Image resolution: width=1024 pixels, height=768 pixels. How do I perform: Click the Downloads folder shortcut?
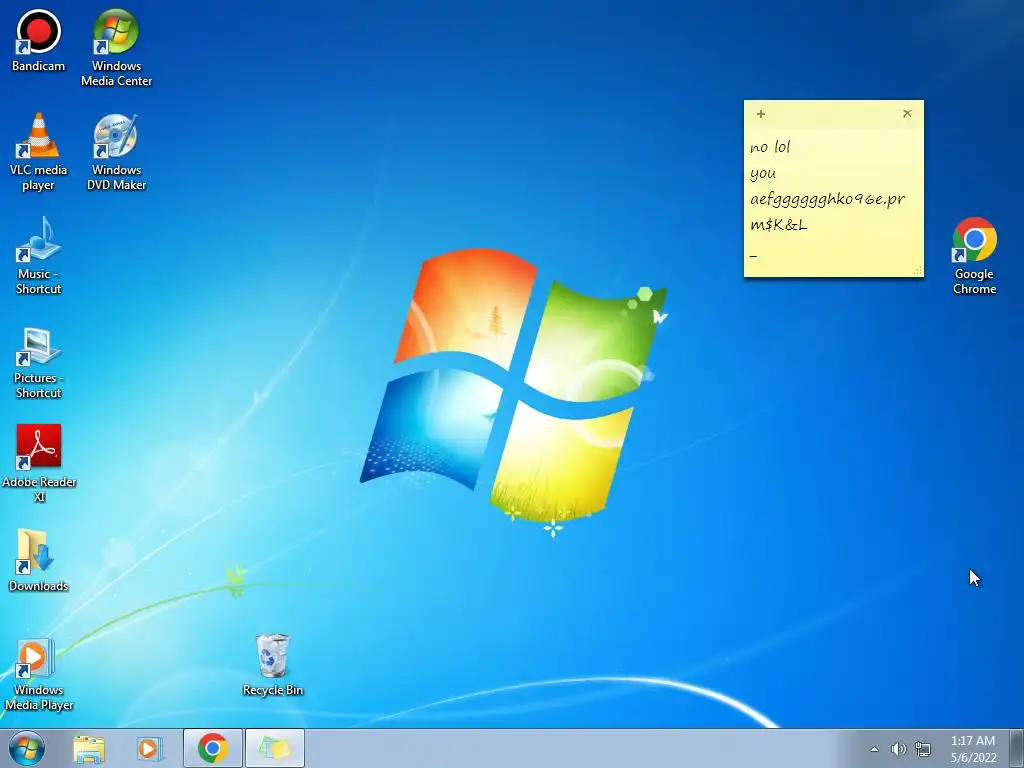tap(39, 560)
